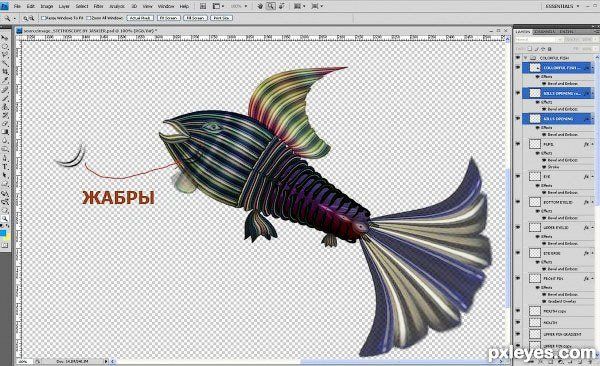
Task: Hide the PUPIL layer
Action: click(x=518, y=144)
